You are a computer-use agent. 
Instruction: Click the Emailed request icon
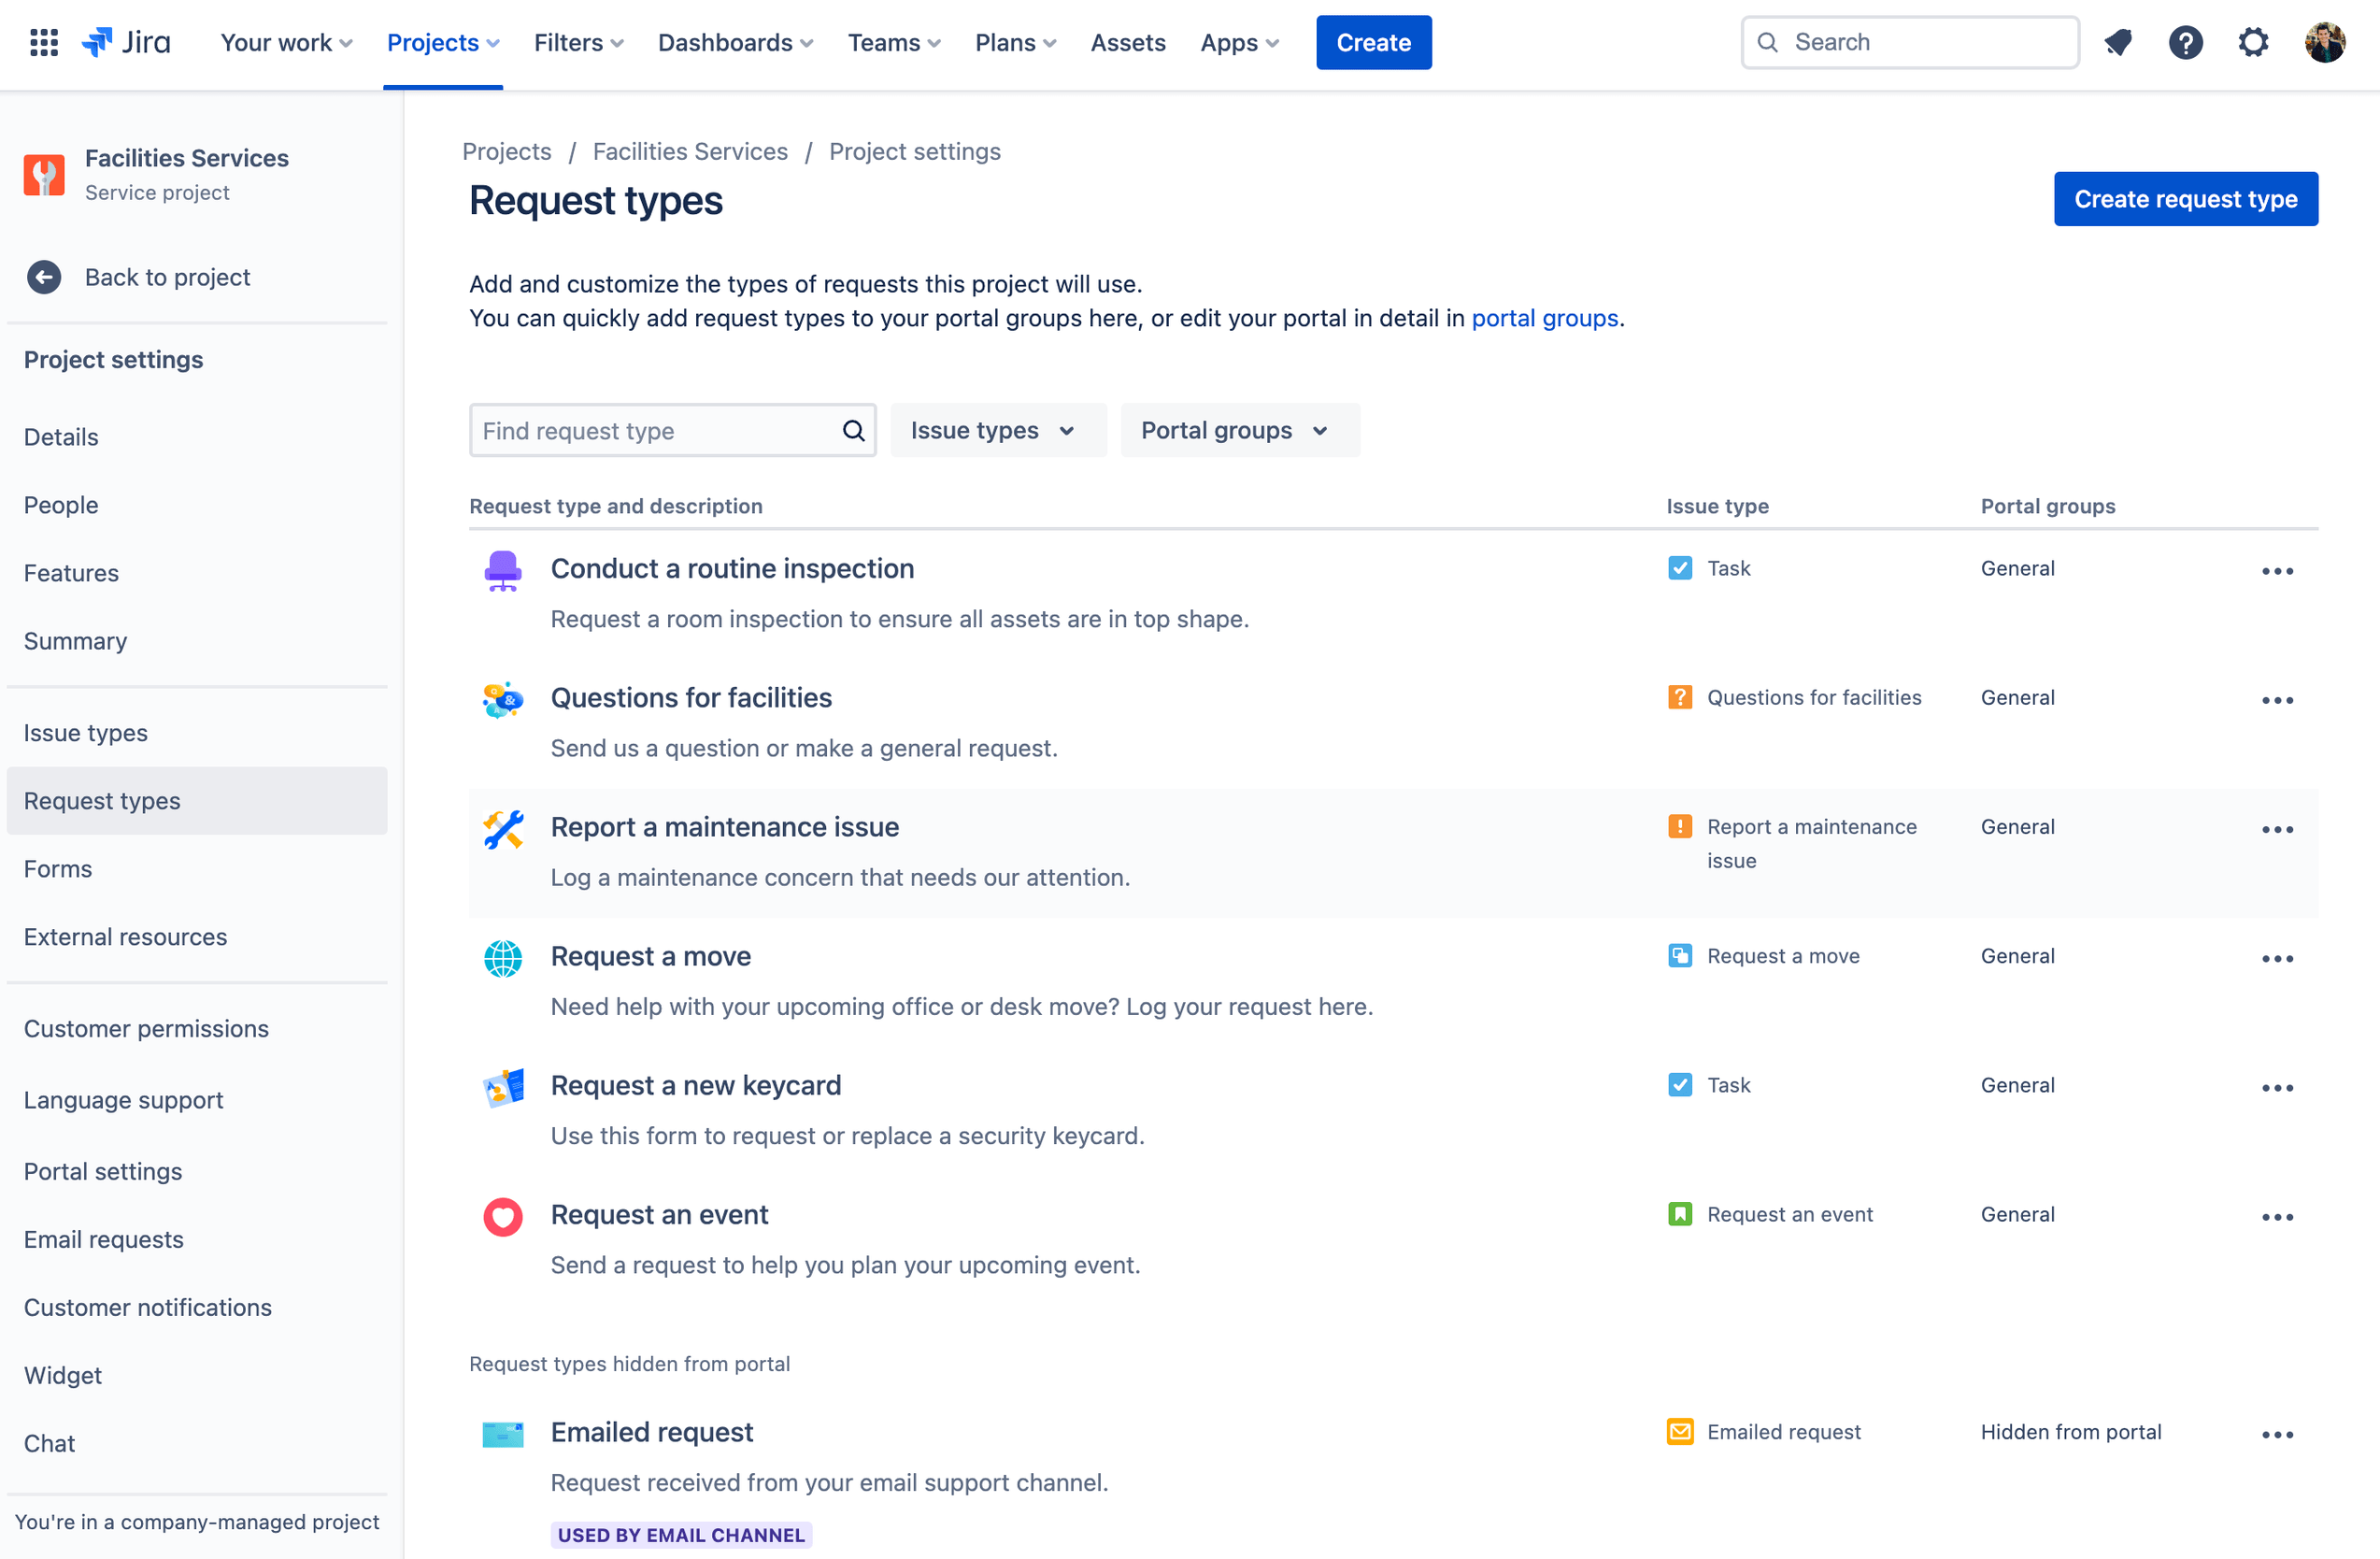tap(503, 1432)
